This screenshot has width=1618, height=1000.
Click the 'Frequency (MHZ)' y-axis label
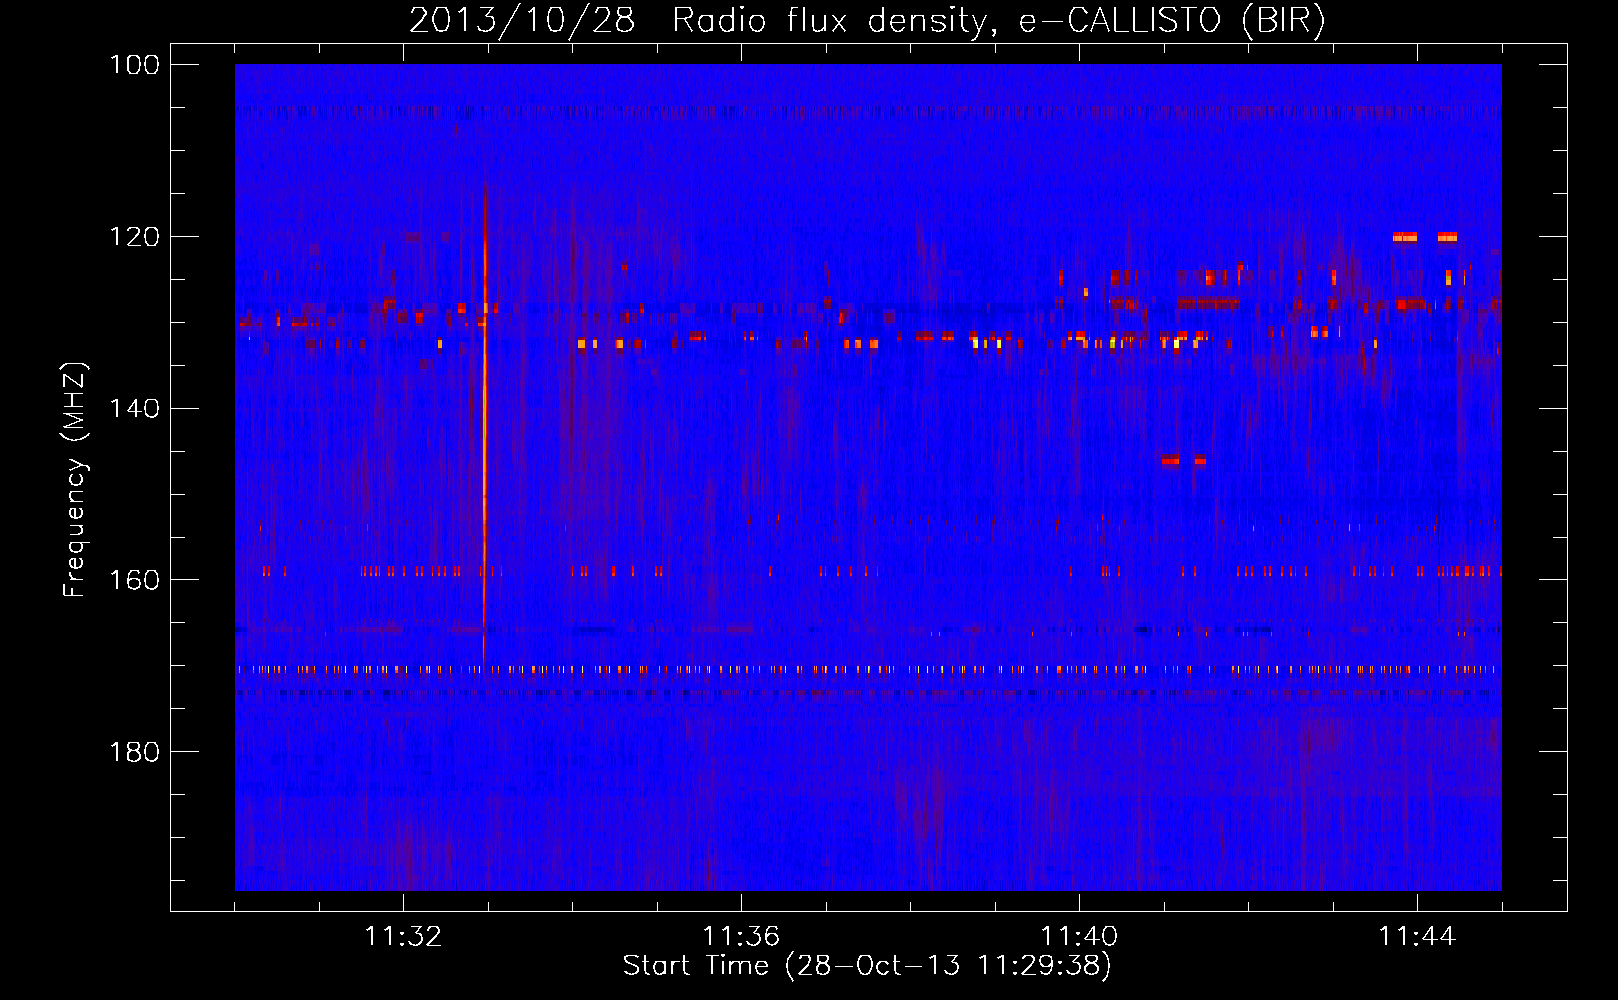tap(75, 480)
